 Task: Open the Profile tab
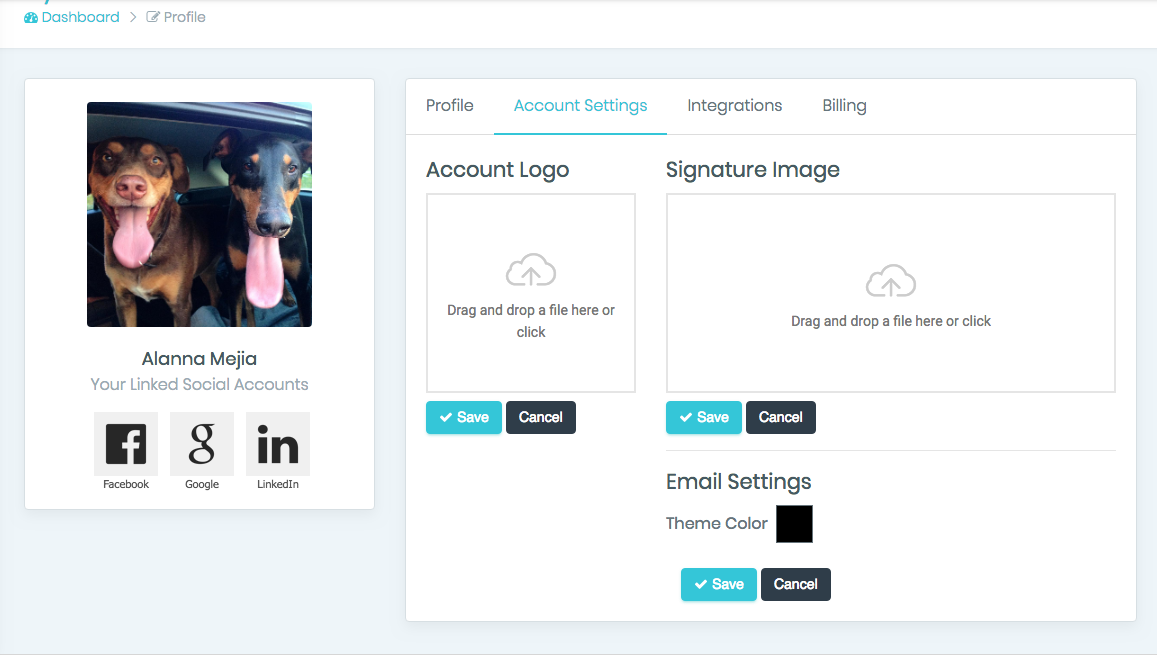[x=449, y=106]
